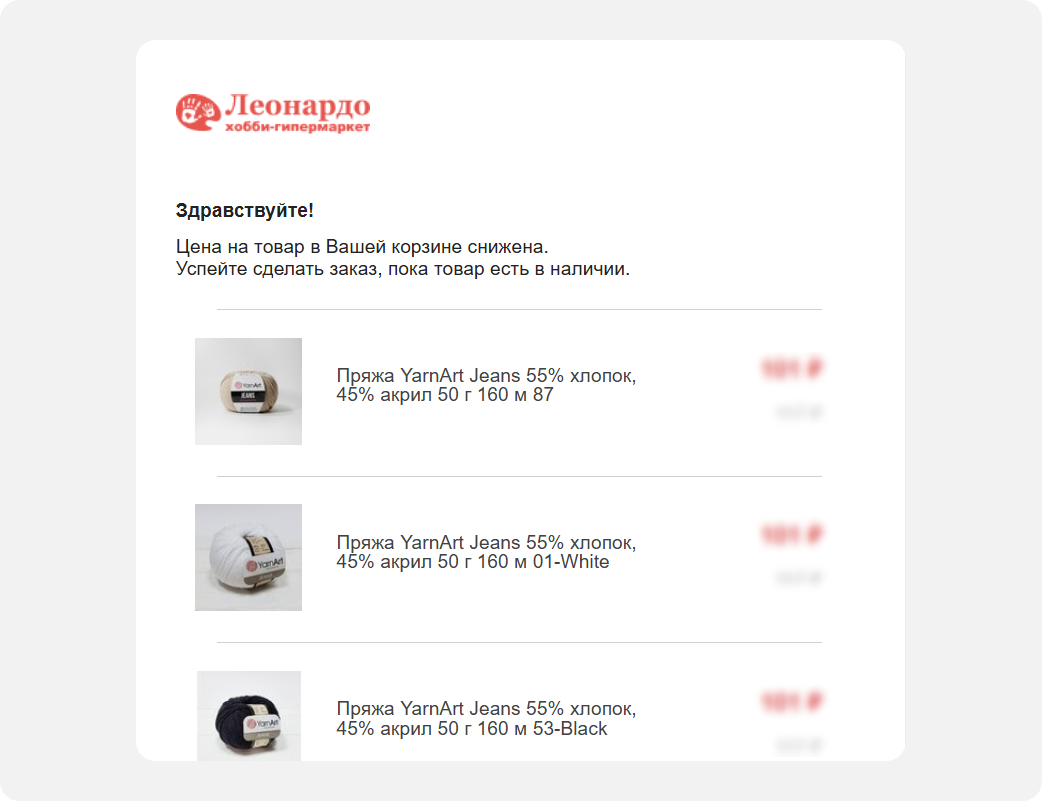Image resolution: width=1042 pixels, height=801 pixels.
Task: Click the Здравствуйте! greeting heading
Action: 245,211
